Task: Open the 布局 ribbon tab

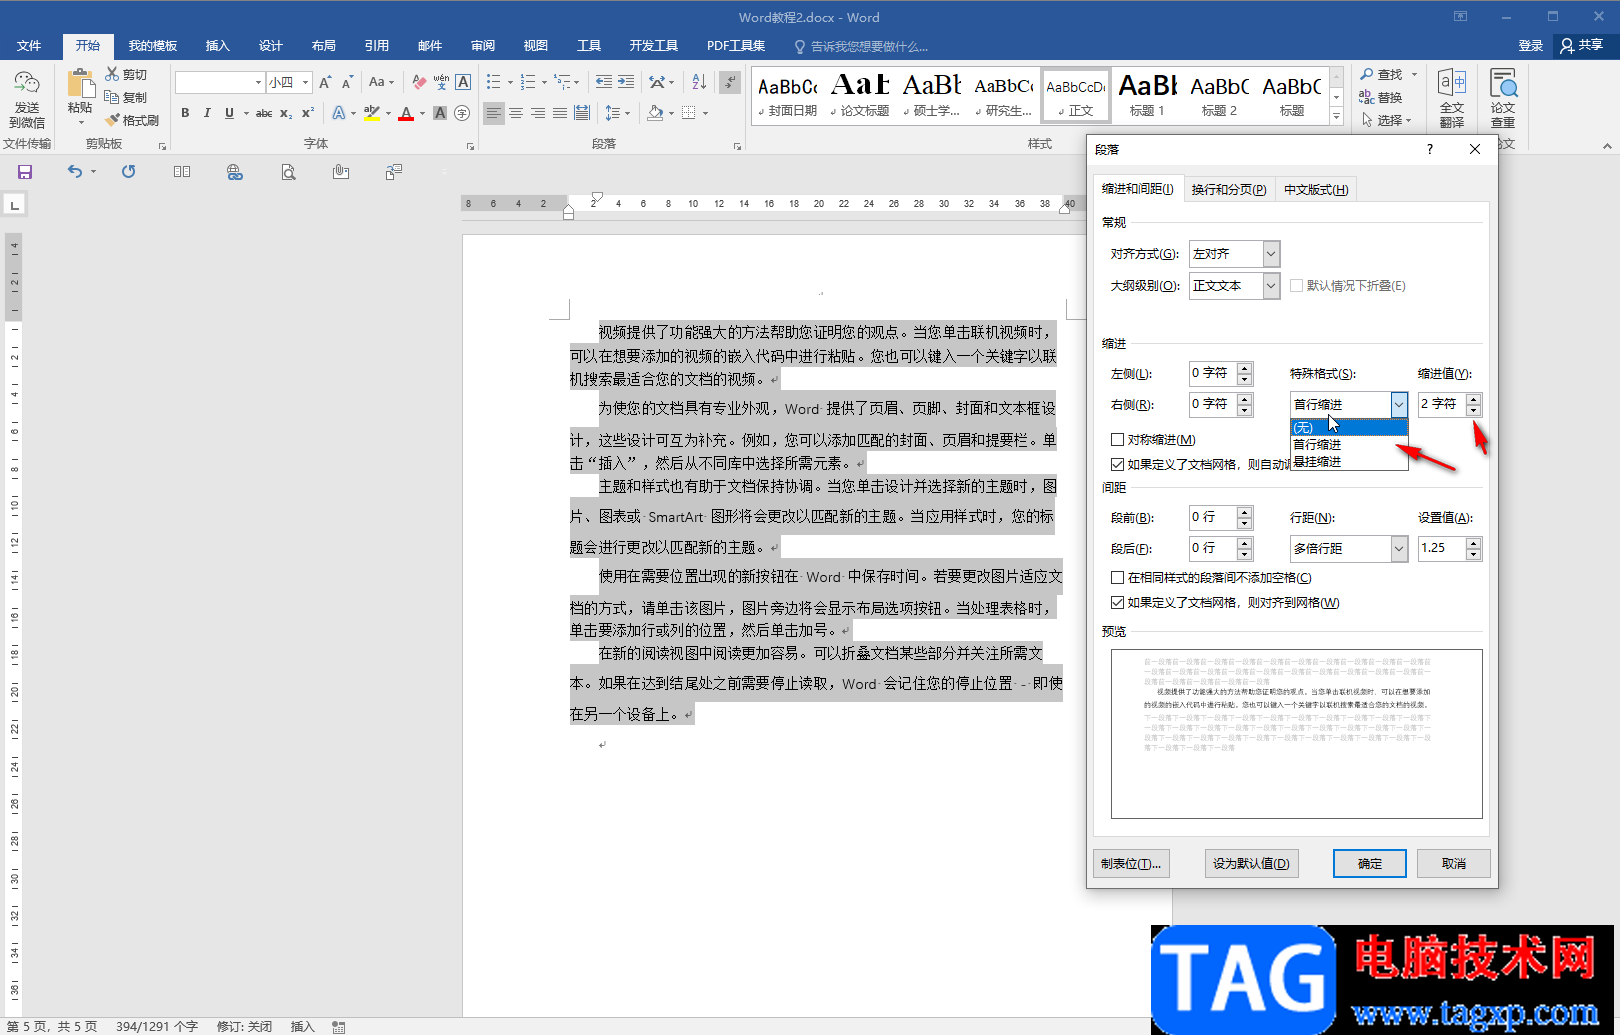Action: [x=323, y=46]
